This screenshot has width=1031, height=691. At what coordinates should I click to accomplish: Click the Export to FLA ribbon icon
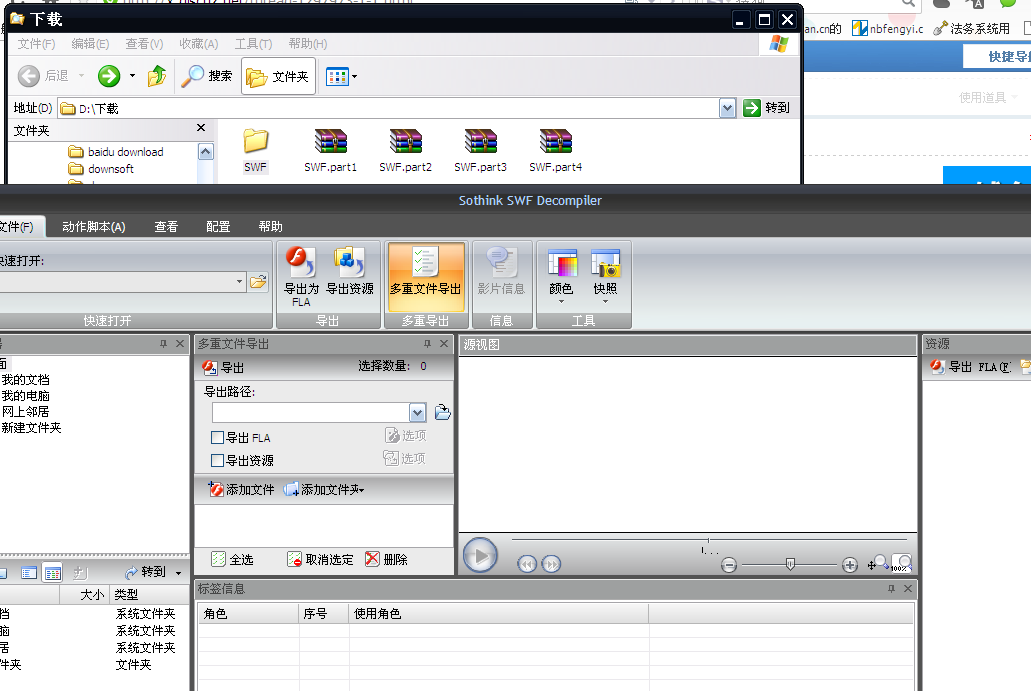pos(301,277)
